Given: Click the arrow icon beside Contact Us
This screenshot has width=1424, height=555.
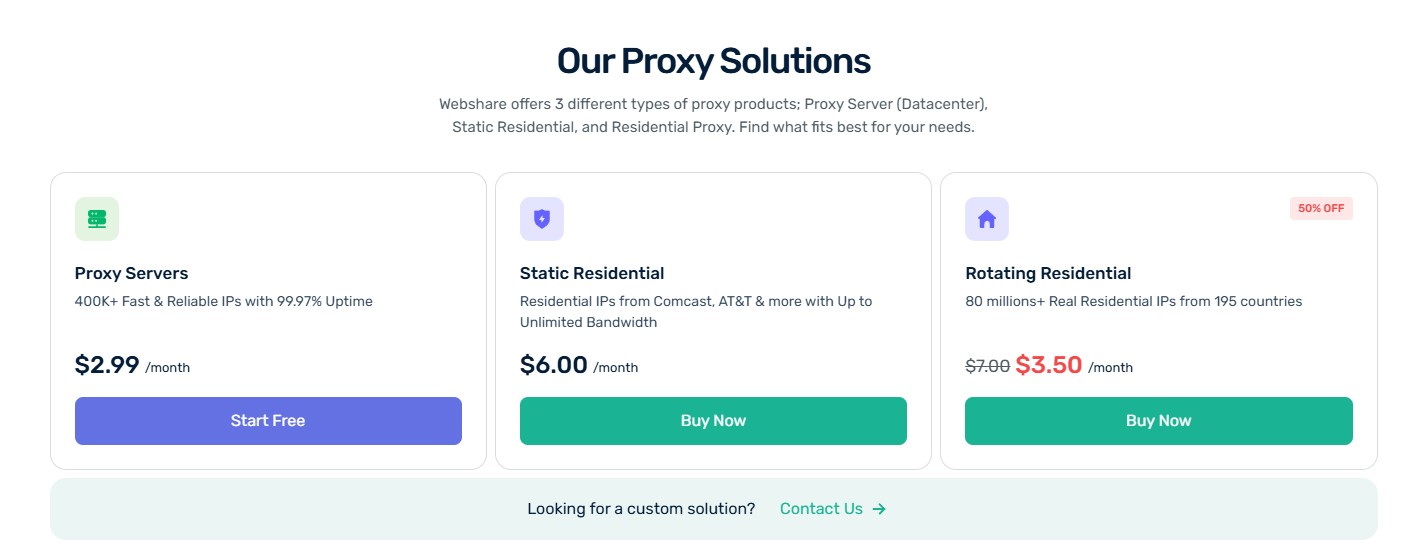Looking at the screenshot, I should [x=879, y=509].
